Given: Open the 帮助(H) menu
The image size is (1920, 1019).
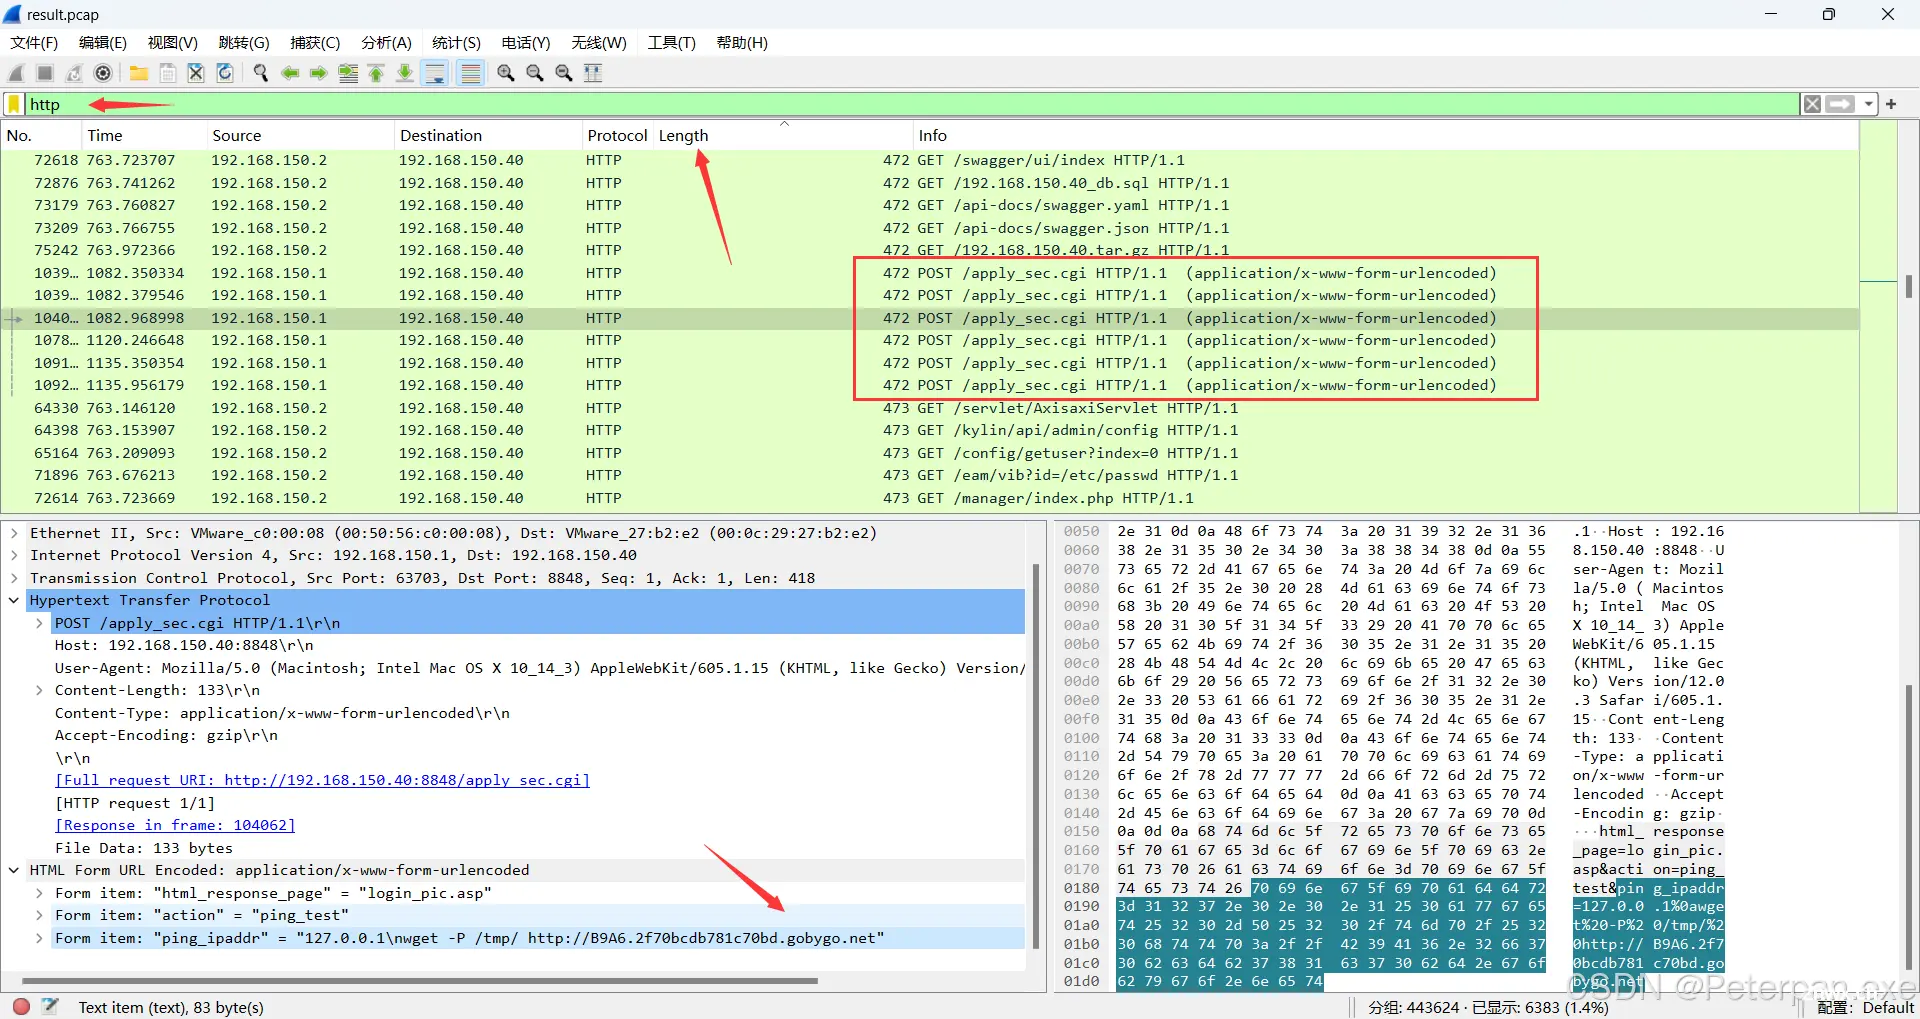Looking at the screenshot, I should click(x=742, y=43).
